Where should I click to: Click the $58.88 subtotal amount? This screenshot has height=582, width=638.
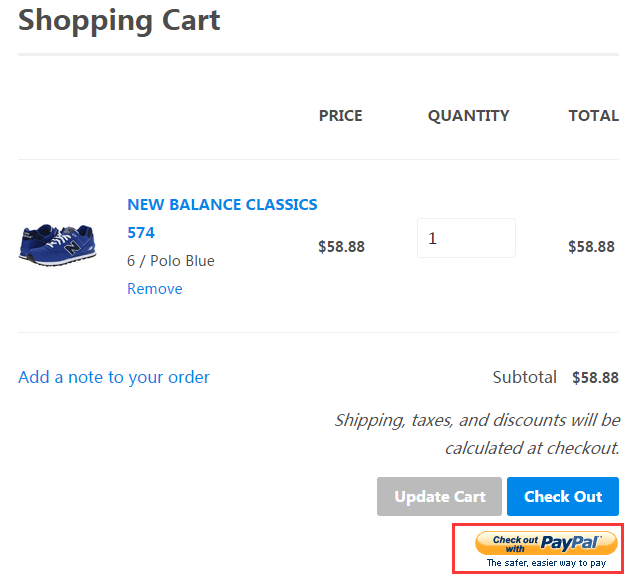click(x=595, y=378)
